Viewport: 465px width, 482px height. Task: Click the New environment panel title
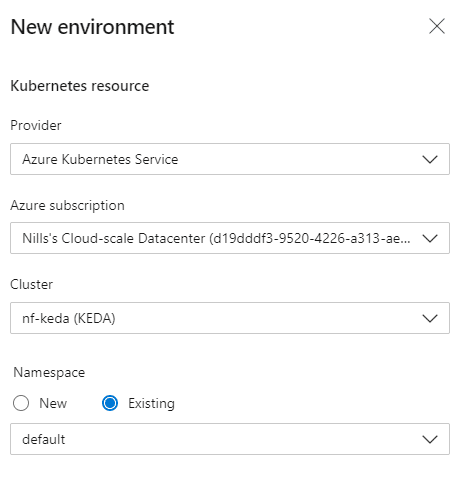(x=92, y=27)
